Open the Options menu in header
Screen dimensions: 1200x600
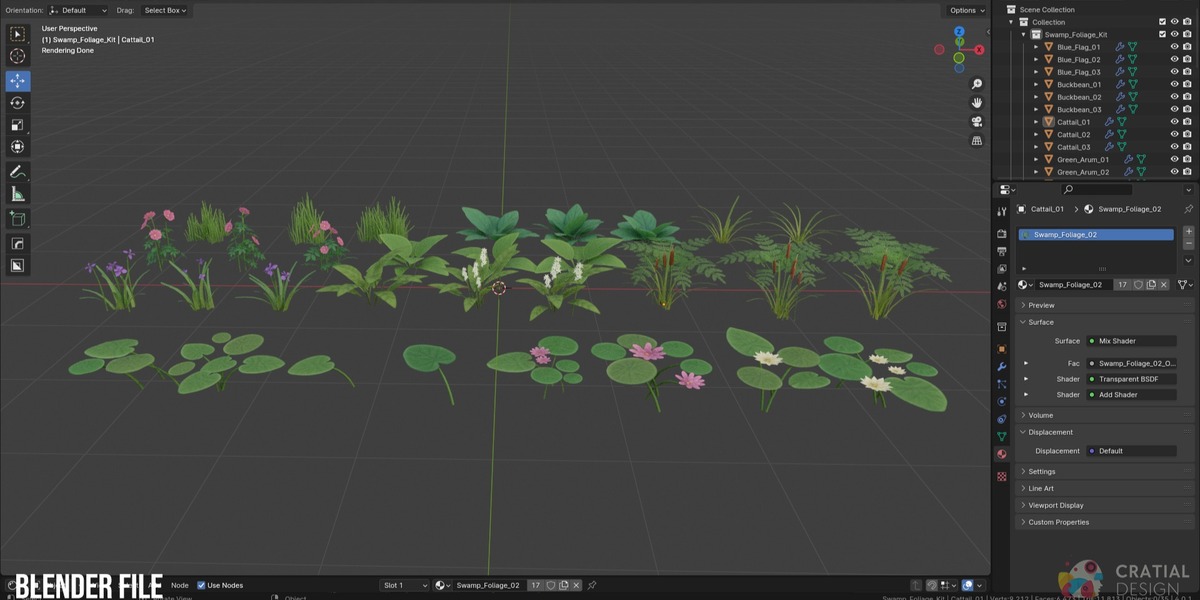[967, 10]
